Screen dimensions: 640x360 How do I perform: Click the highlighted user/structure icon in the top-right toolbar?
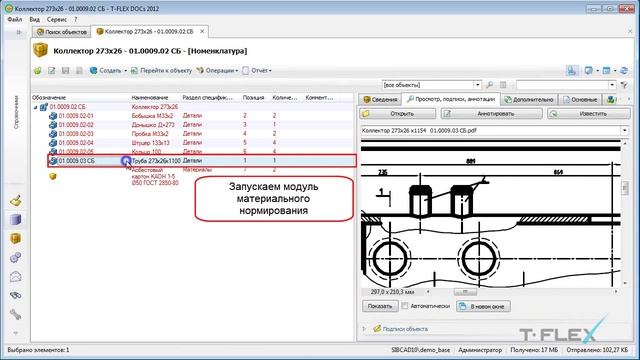pos(572,71)
